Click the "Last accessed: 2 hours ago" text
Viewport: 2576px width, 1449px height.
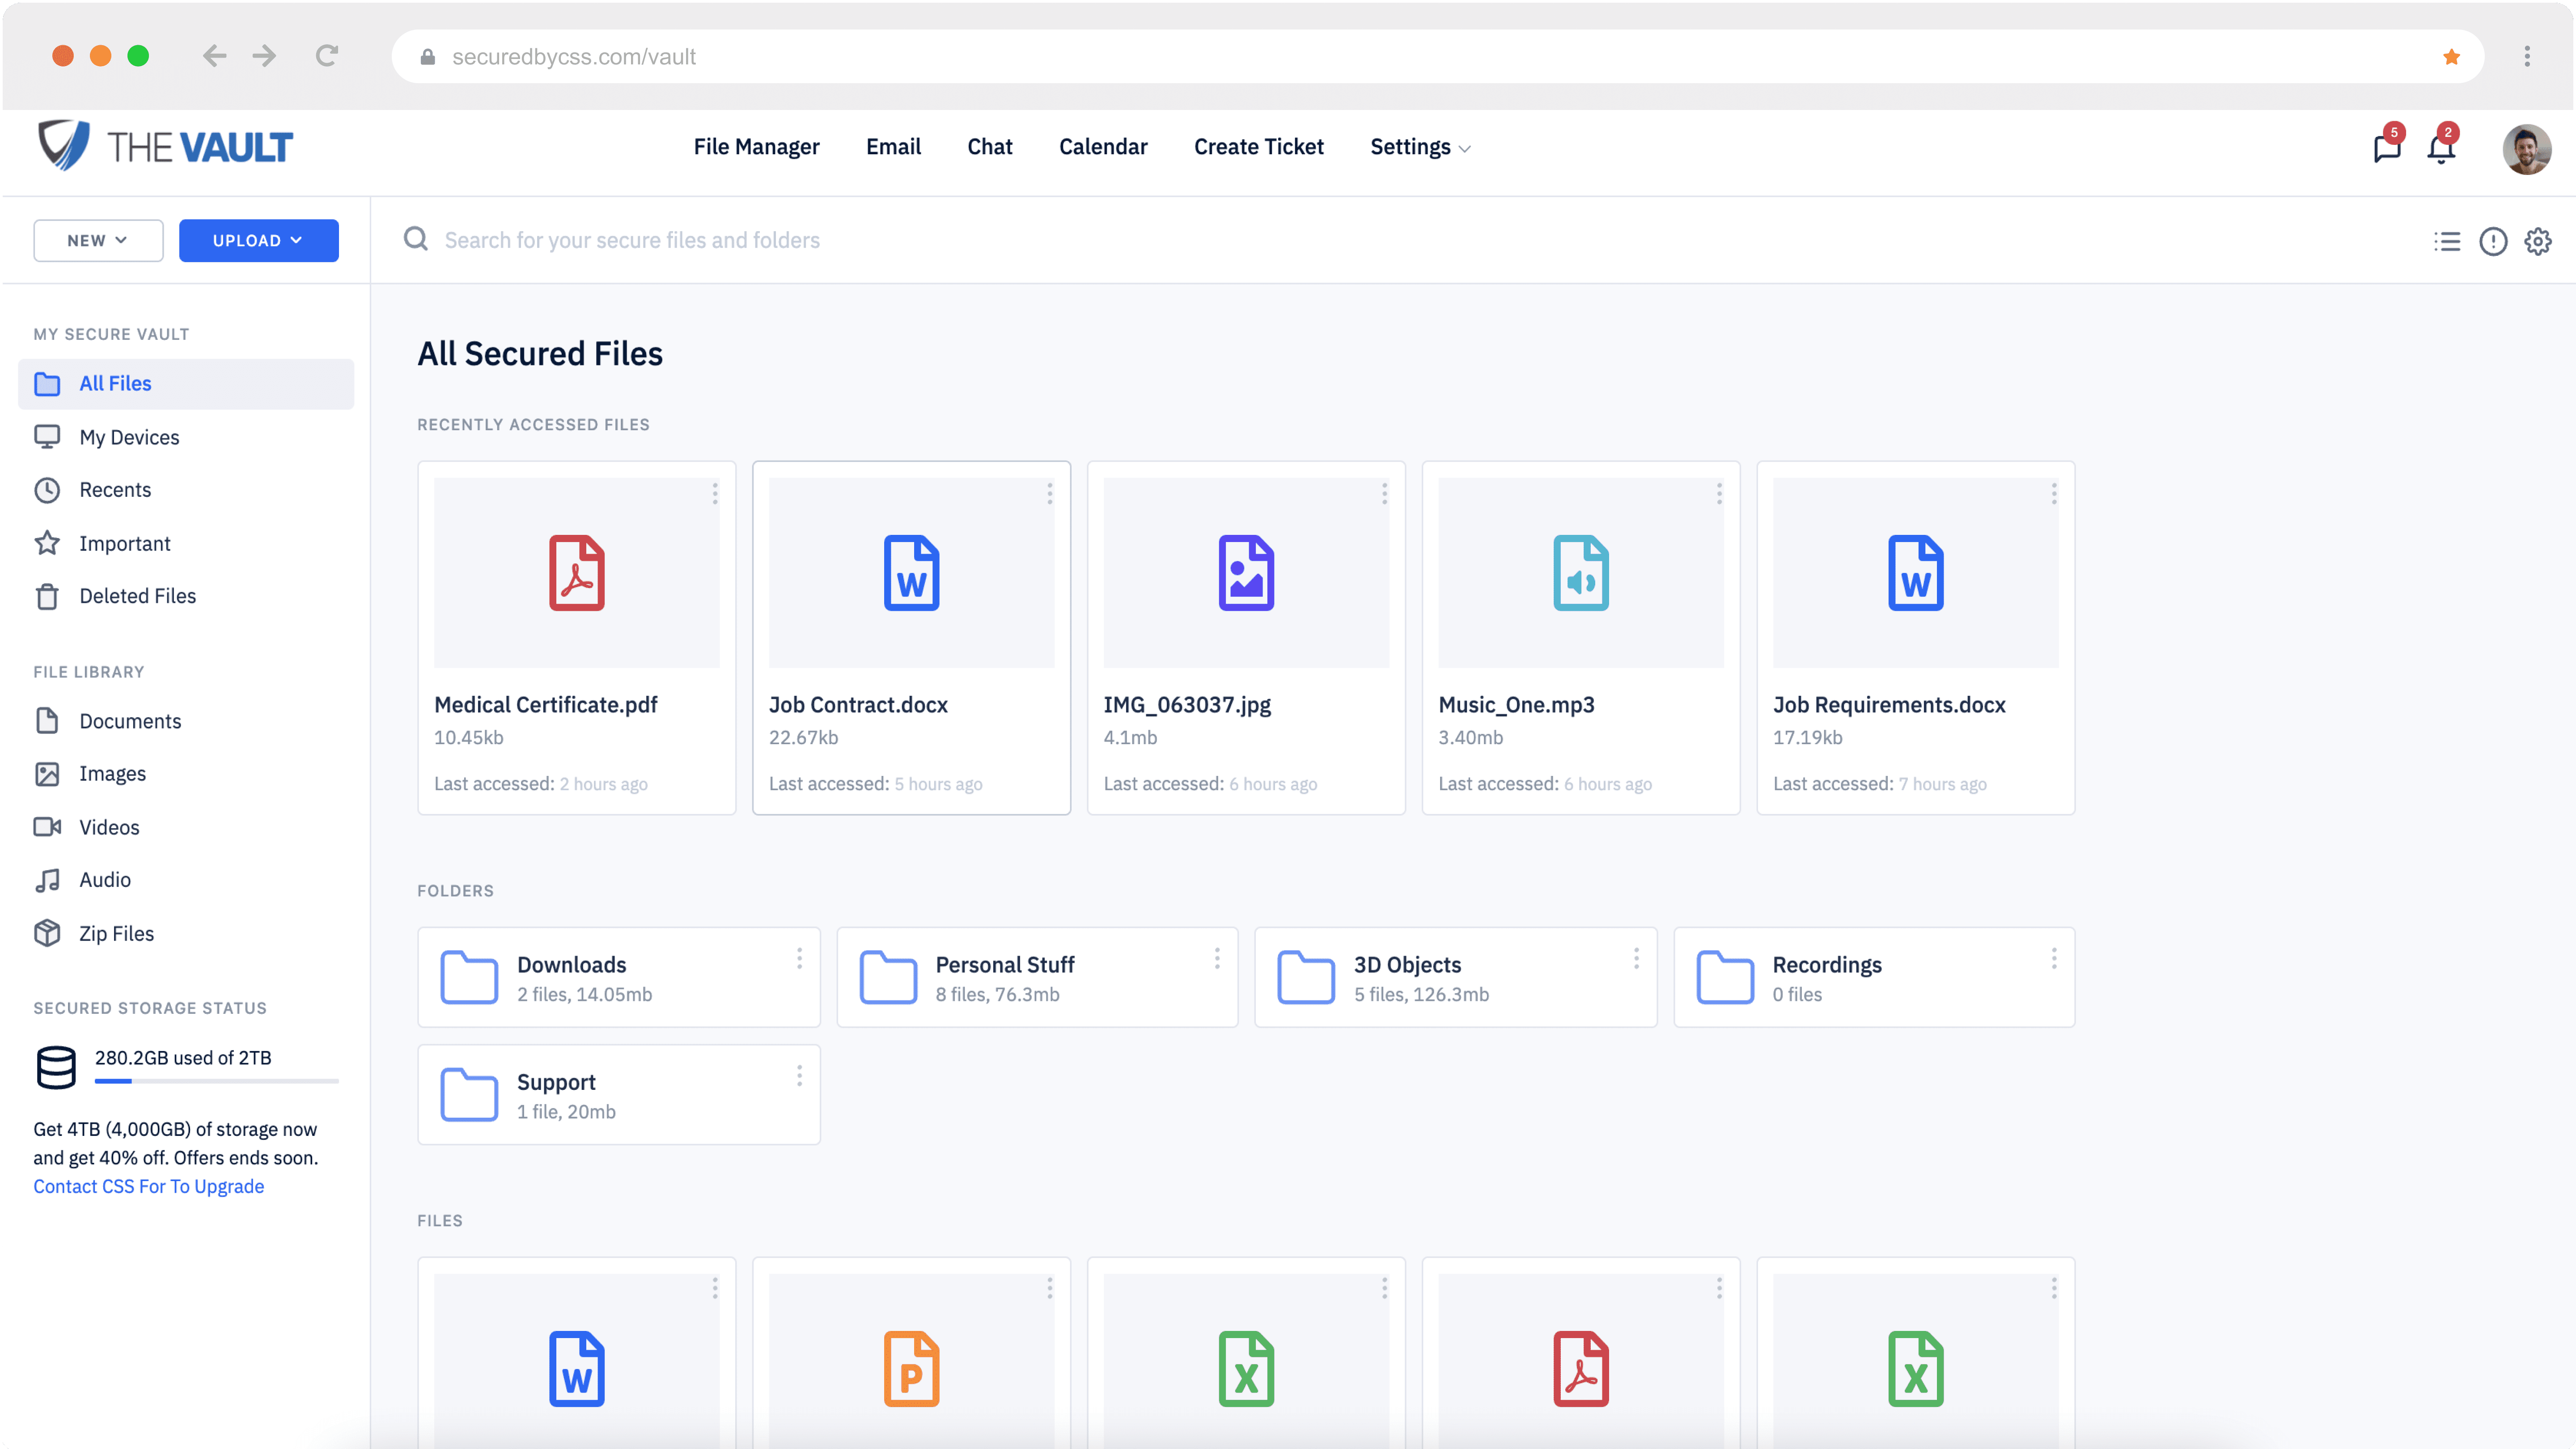pyautogui.click(x=541, y=784)
